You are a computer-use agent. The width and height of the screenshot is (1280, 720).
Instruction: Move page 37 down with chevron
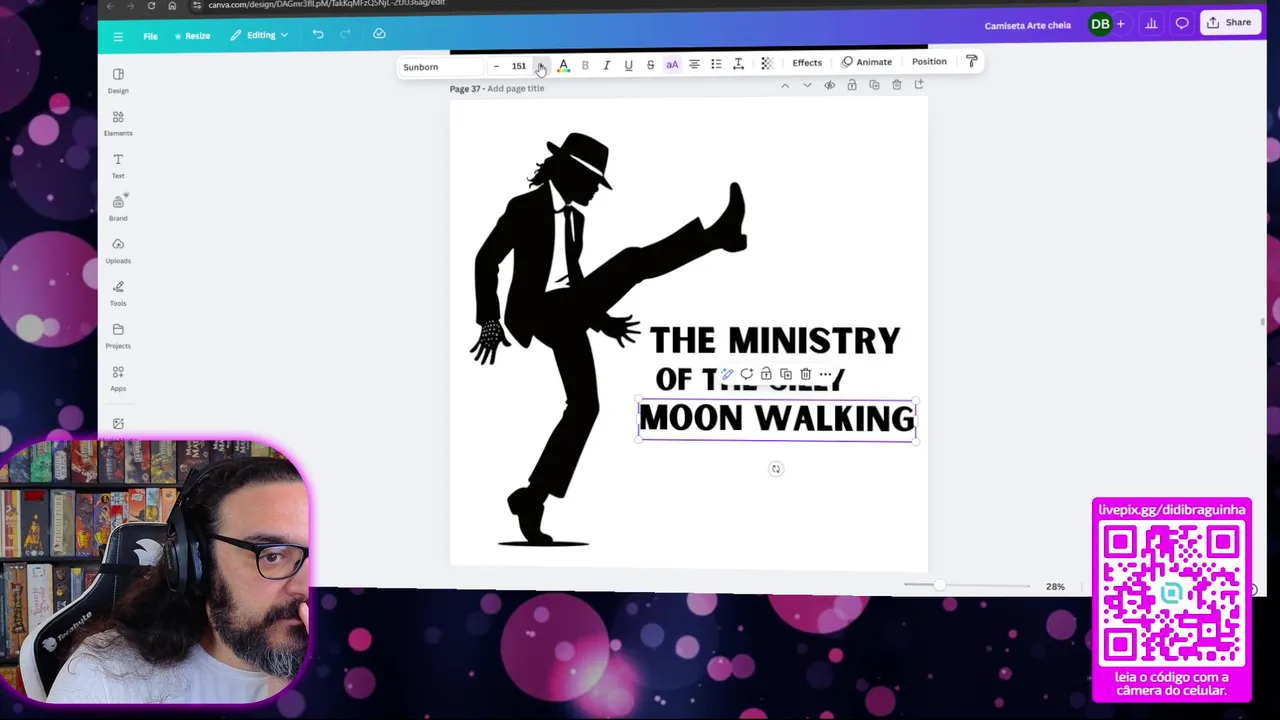(x=807, y=86)
